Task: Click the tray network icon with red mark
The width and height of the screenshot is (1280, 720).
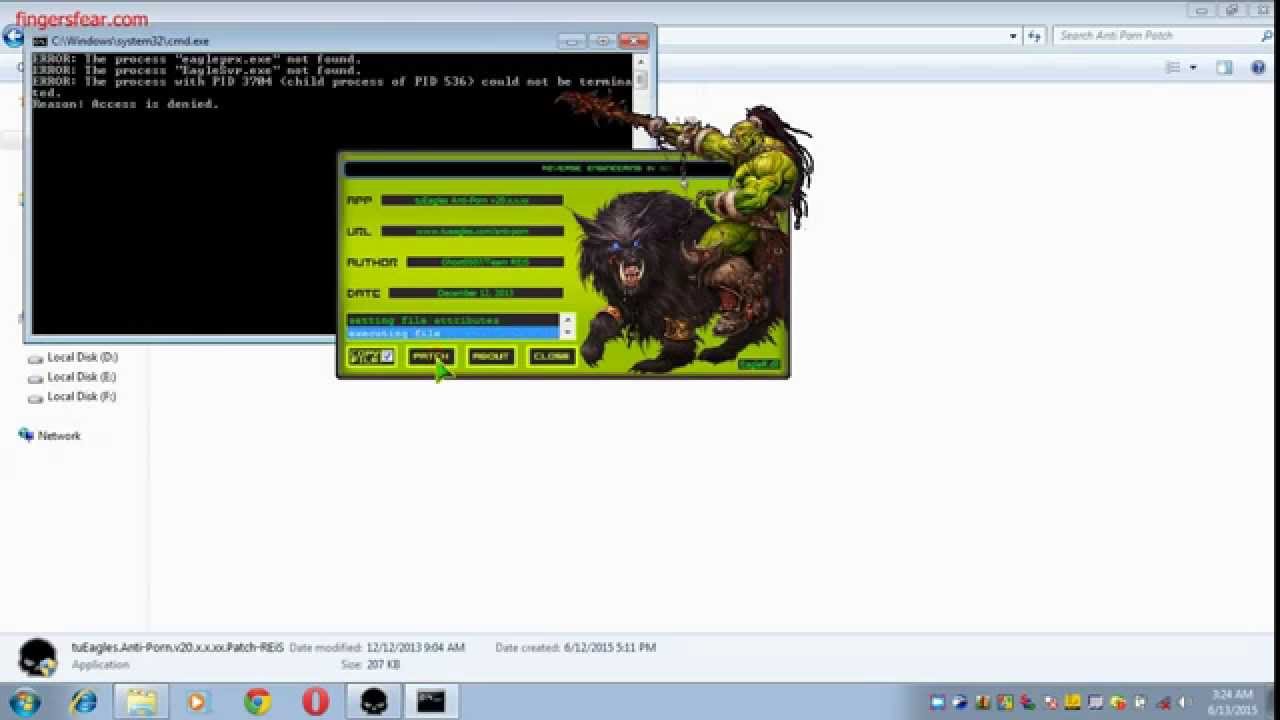Action: click(1163, 702)
